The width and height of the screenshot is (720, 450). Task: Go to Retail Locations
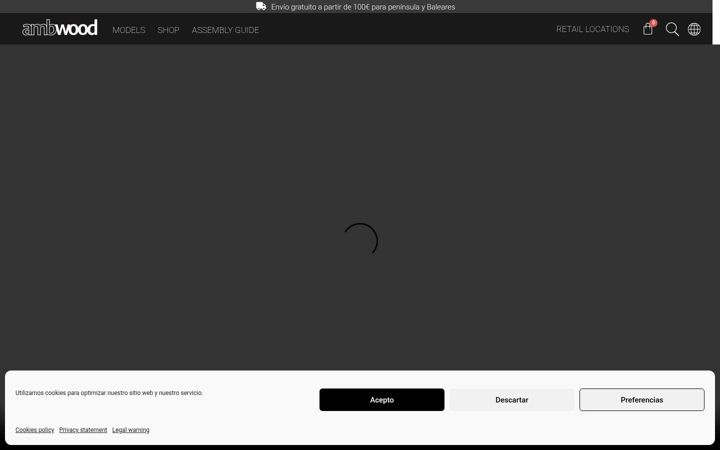pos(592,29)
